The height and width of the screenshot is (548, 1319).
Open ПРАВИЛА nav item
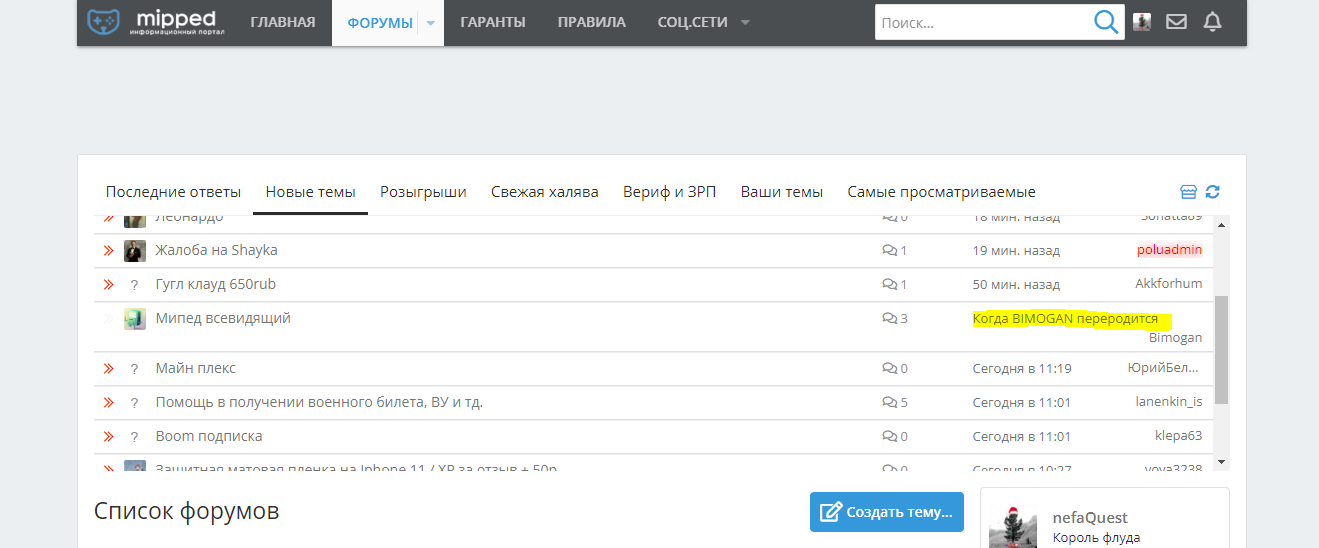(592, 22)
